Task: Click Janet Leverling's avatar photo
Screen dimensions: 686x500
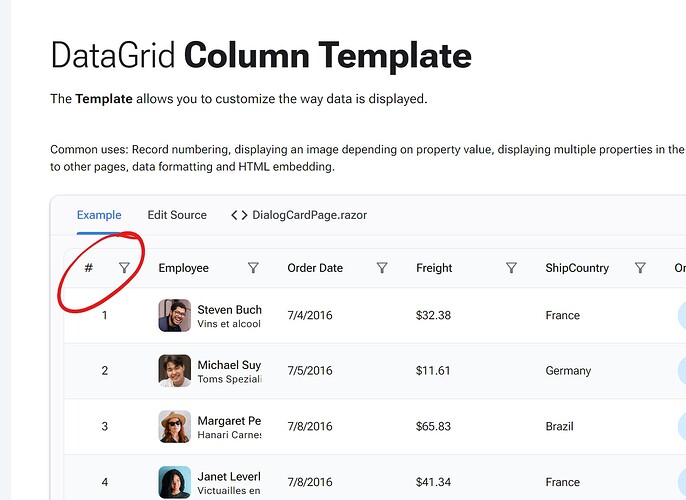Action: point(174,482)
